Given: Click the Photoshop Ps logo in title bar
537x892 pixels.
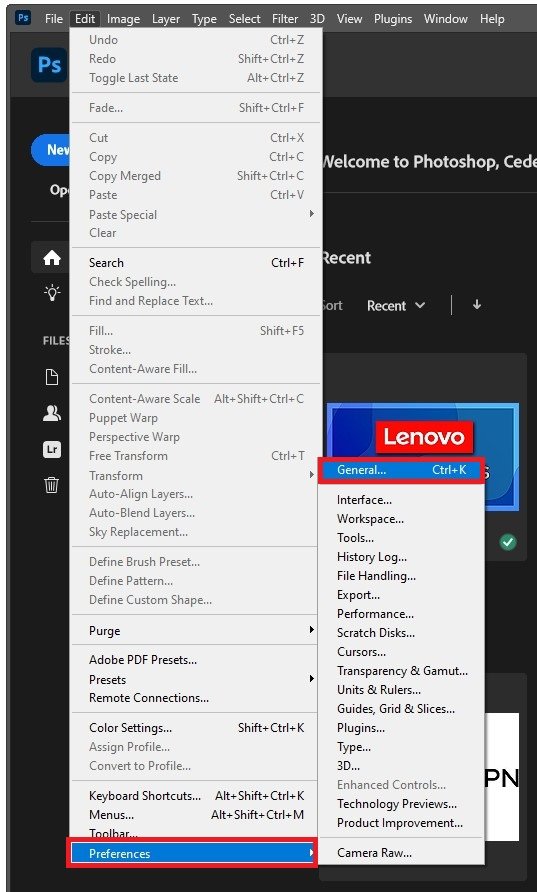Looking at the screenshot, I should point(23,18).
